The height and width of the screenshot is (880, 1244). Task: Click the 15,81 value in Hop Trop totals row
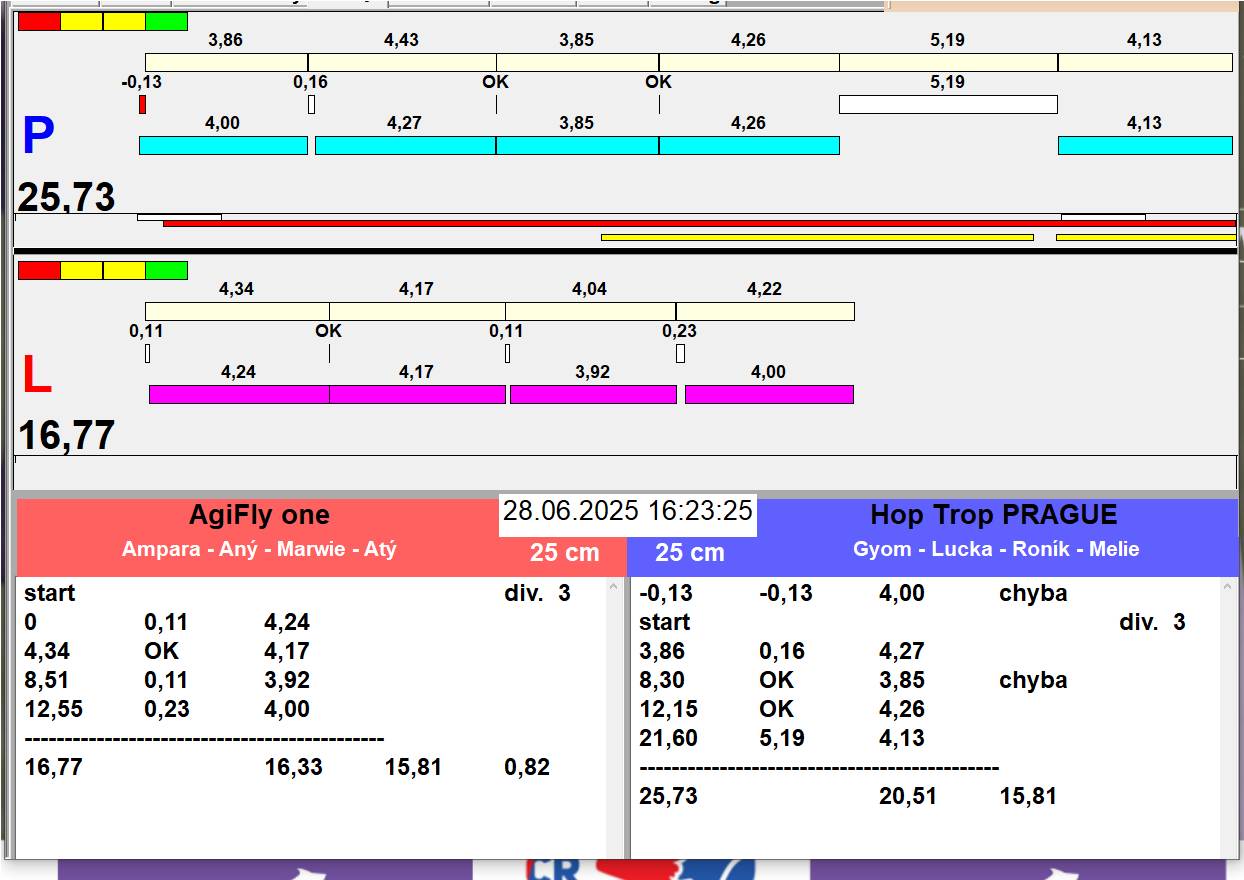[1028, 796]
